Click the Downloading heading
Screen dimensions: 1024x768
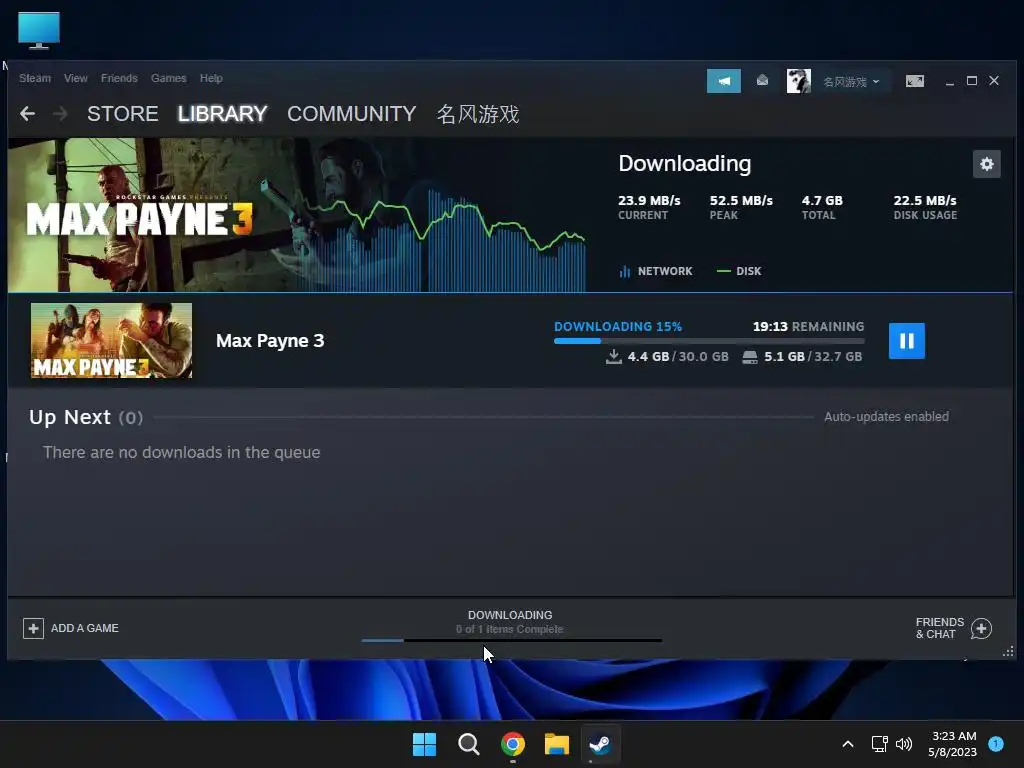(x=684, y=163)
